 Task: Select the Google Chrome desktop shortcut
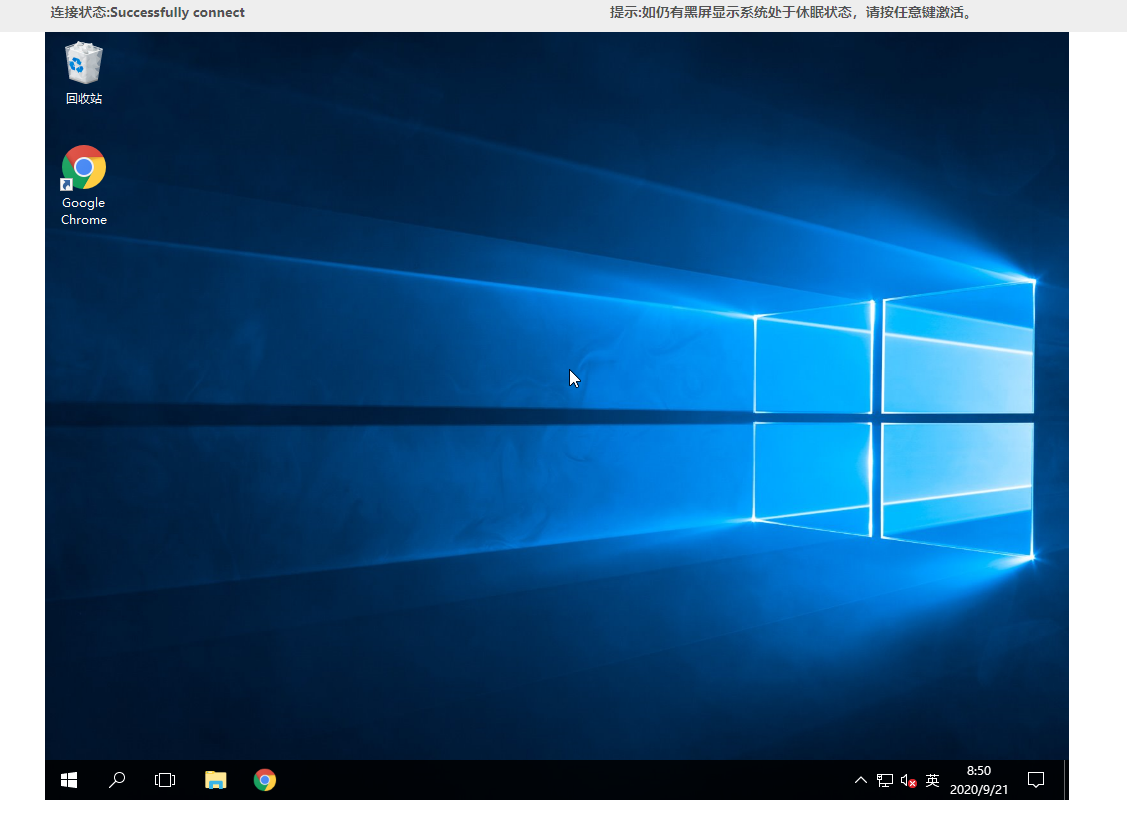83,186
